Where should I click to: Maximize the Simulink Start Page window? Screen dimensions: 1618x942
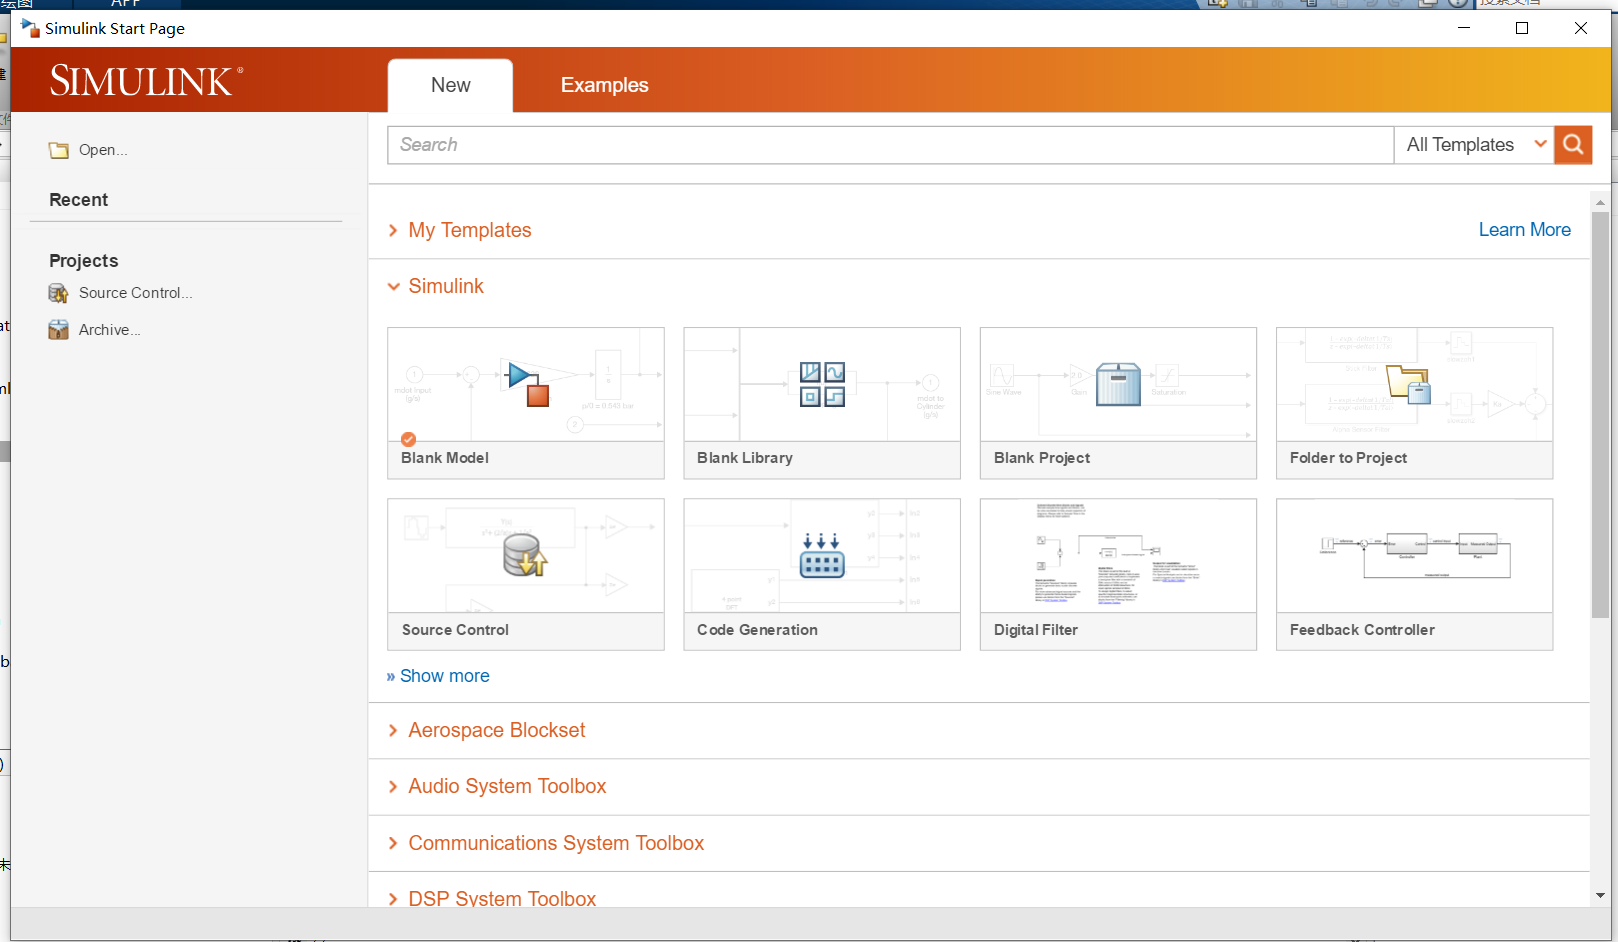click(x=1522, y=28)
